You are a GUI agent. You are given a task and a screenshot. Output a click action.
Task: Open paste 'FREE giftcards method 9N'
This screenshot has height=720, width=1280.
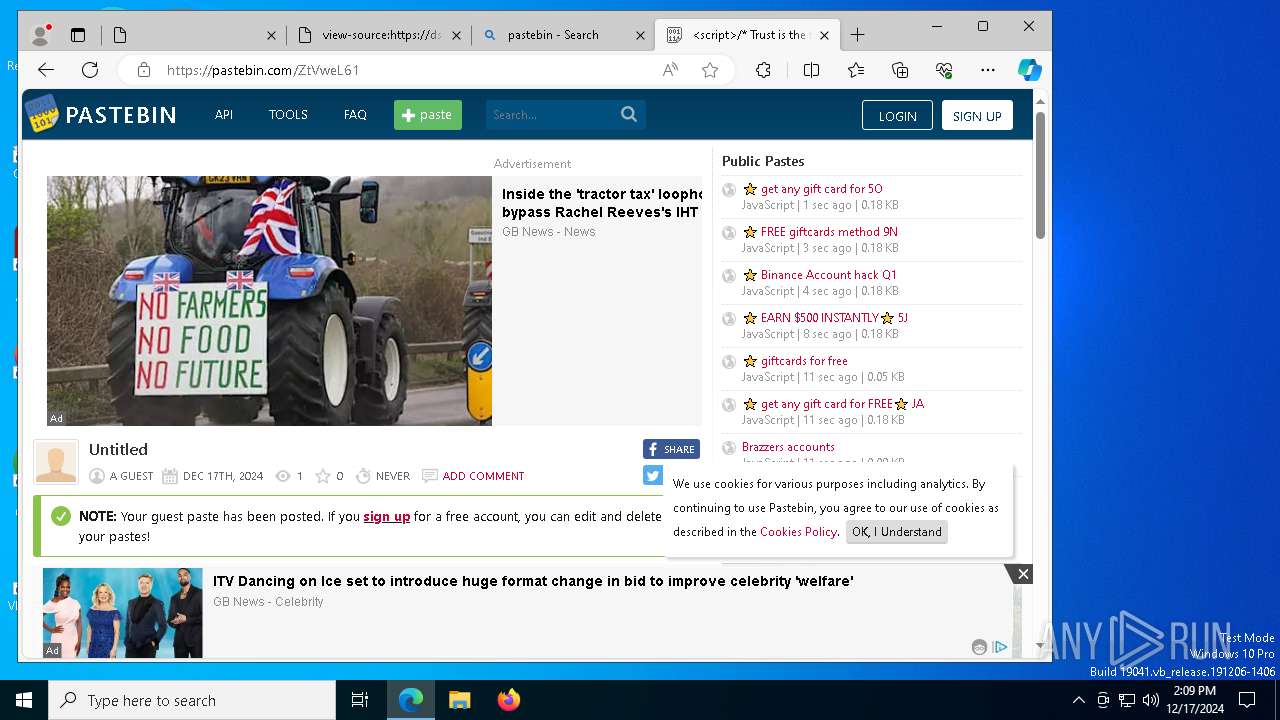pos(829,232)
